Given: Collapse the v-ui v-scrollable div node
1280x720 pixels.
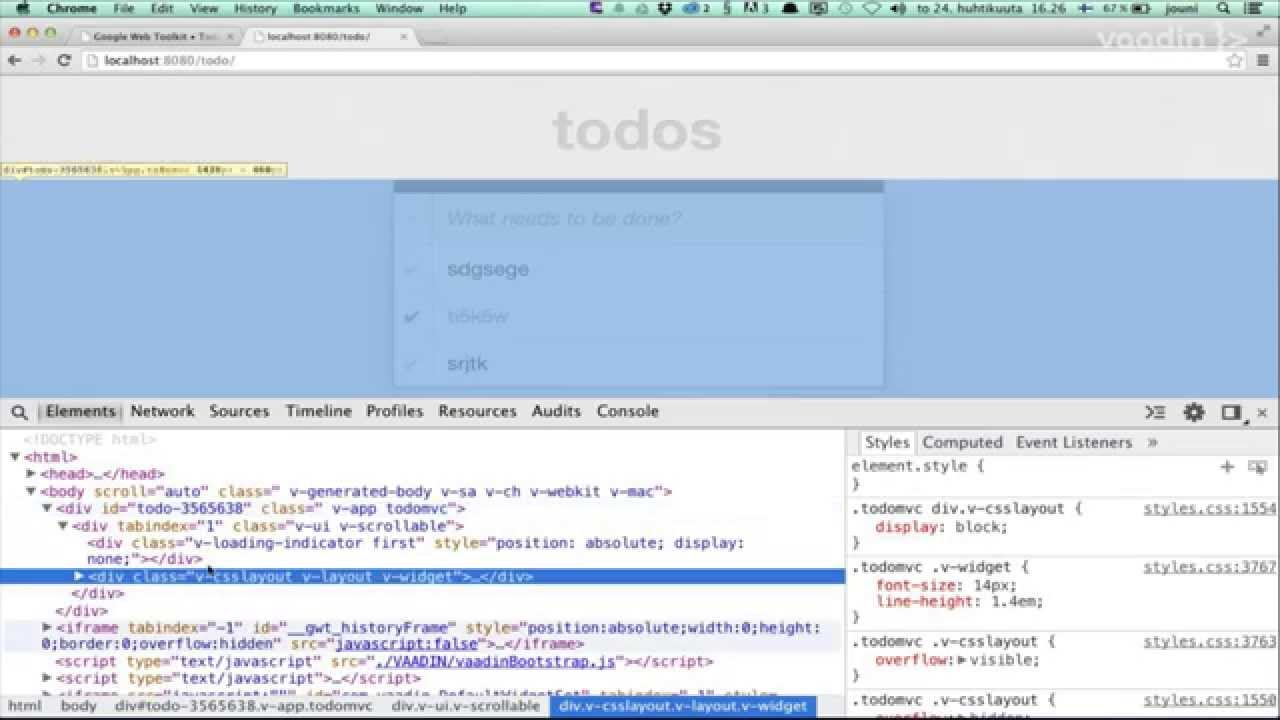Looking at the screenshot, I should point(63,525).
